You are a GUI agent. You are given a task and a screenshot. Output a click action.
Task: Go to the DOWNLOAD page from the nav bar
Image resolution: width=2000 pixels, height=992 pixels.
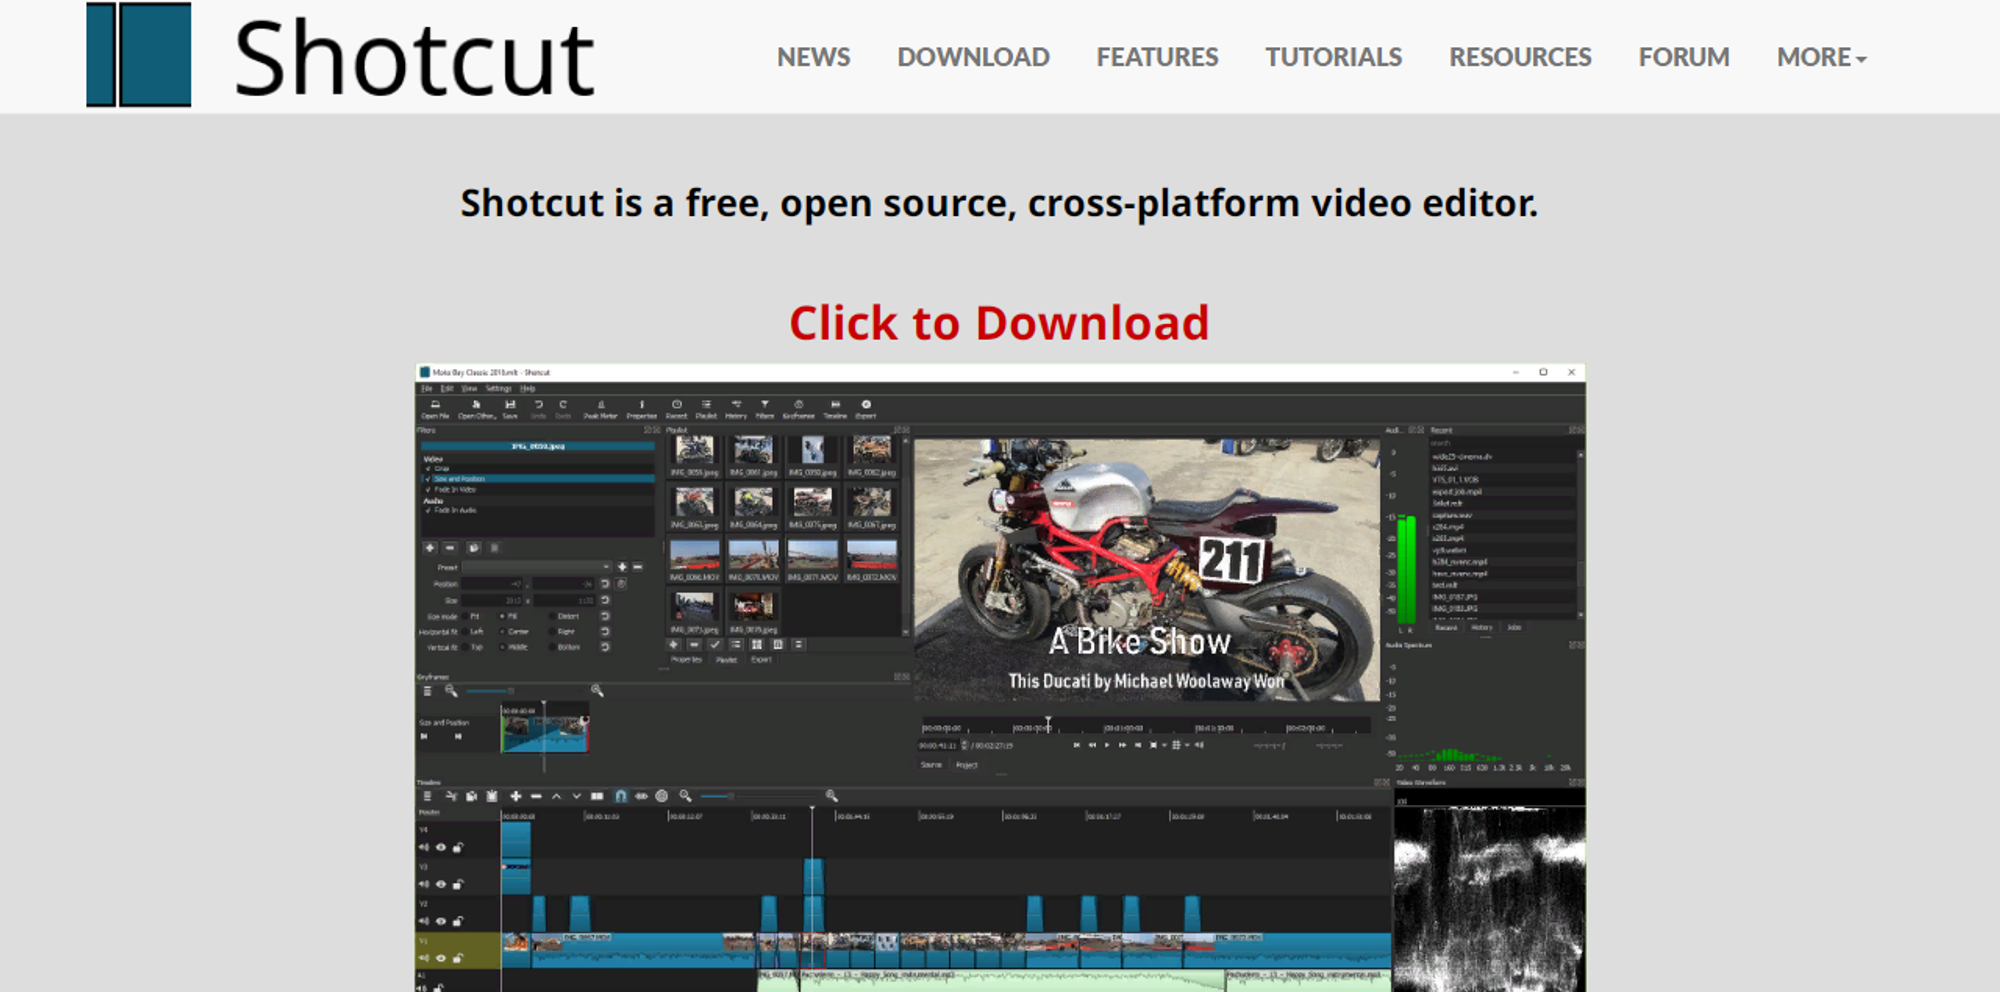tap(973, 57)
